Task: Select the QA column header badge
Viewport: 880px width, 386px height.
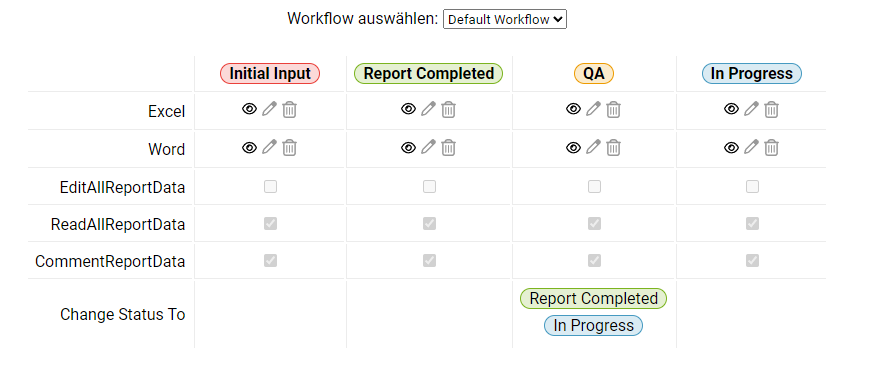Action: click(594, 73)
